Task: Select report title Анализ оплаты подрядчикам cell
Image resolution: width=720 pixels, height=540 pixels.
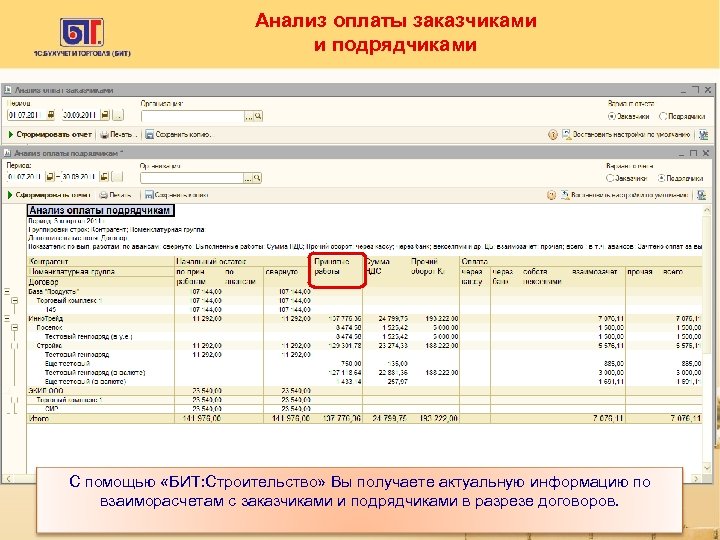Action: [100, 210]
